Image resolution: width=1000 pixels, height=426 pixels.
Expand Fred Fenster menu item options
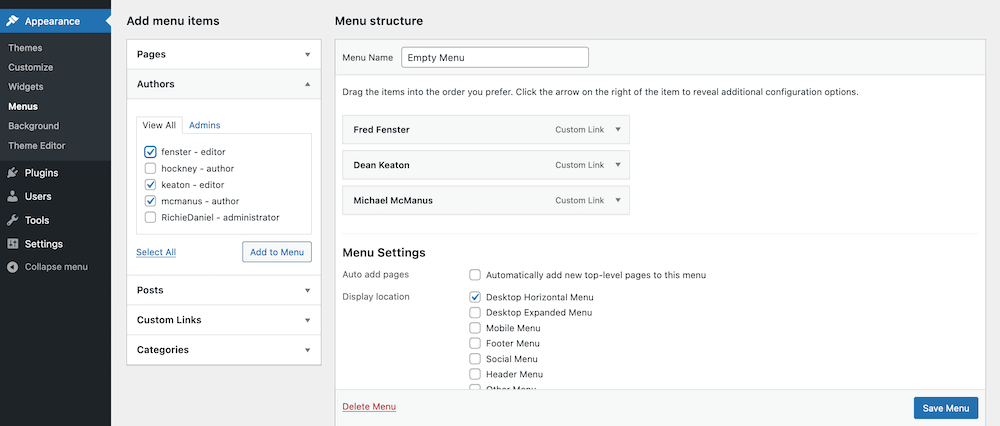618,130
